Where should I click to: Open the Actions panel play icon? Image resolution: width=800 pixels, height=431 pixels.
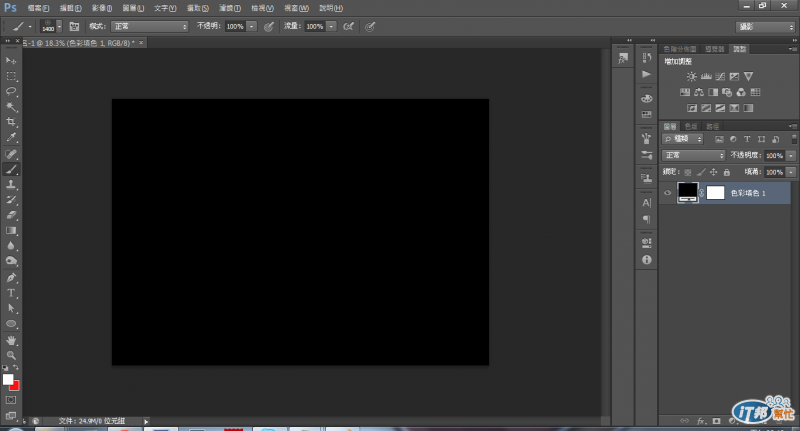coord(646,74)
